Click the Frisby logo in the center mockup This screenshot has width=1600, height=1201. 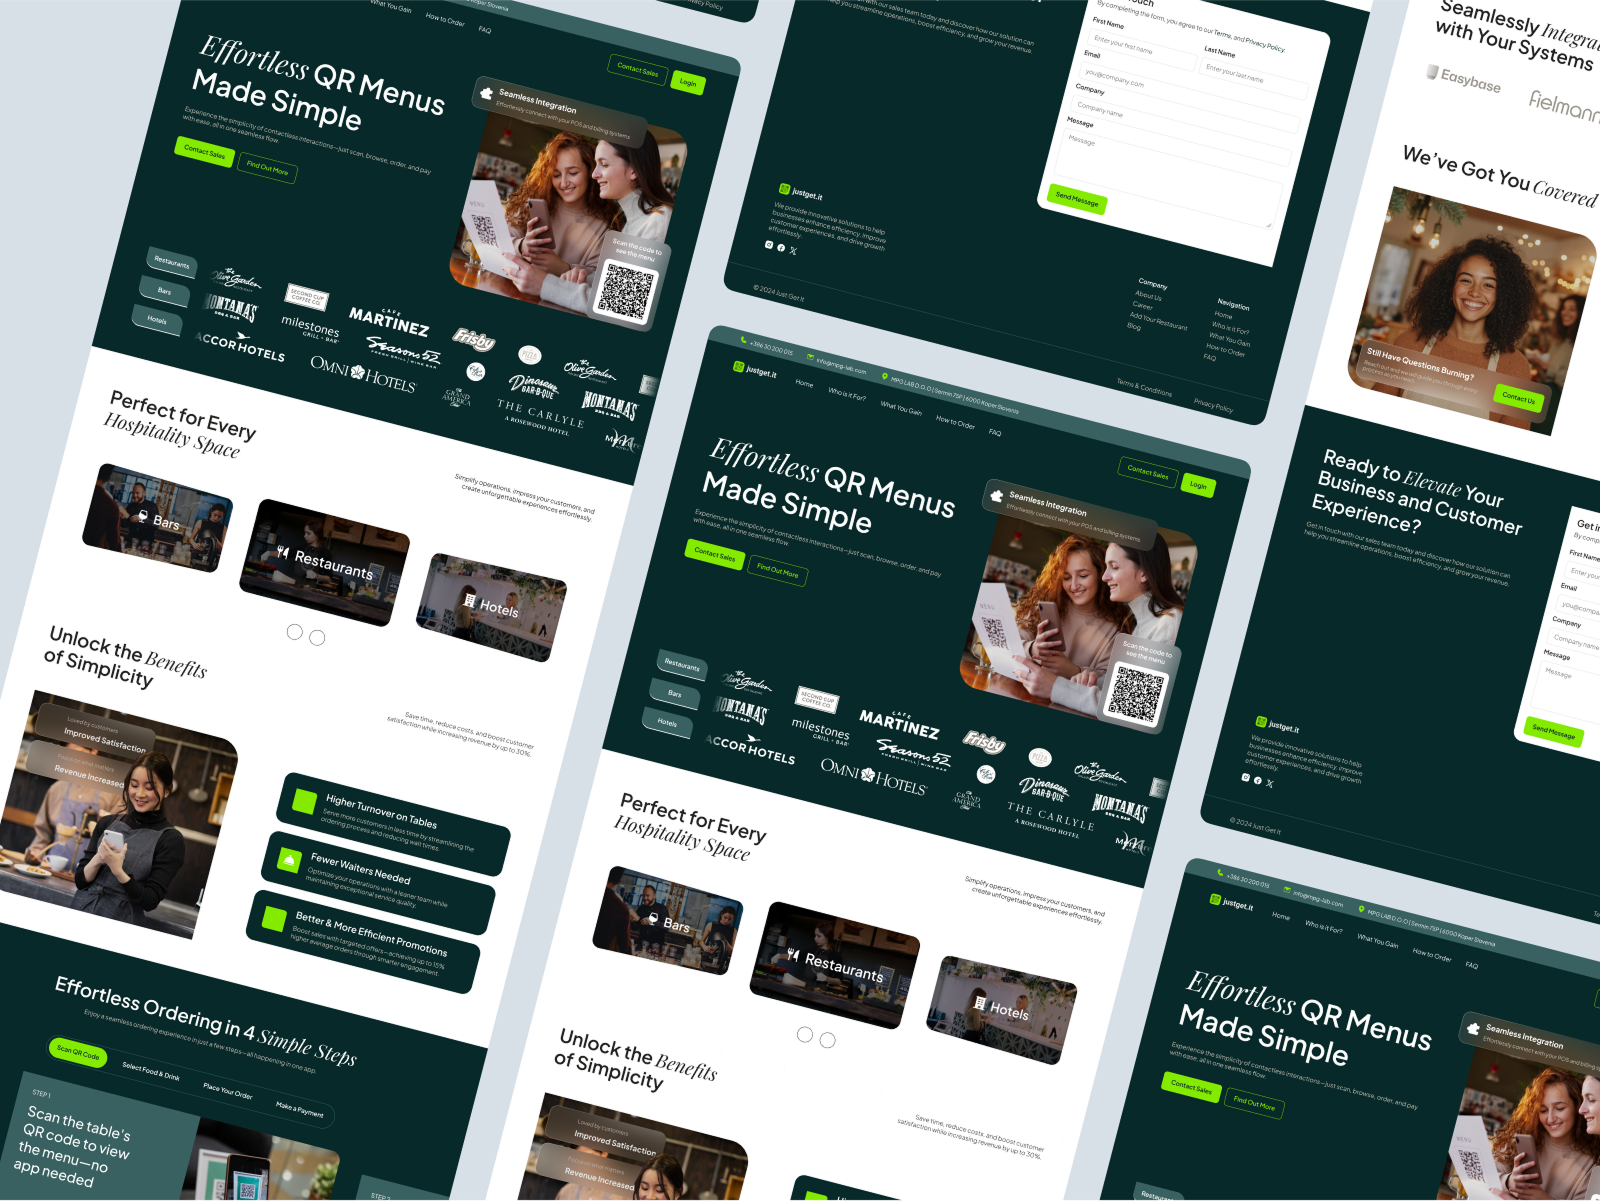point(984,741)
